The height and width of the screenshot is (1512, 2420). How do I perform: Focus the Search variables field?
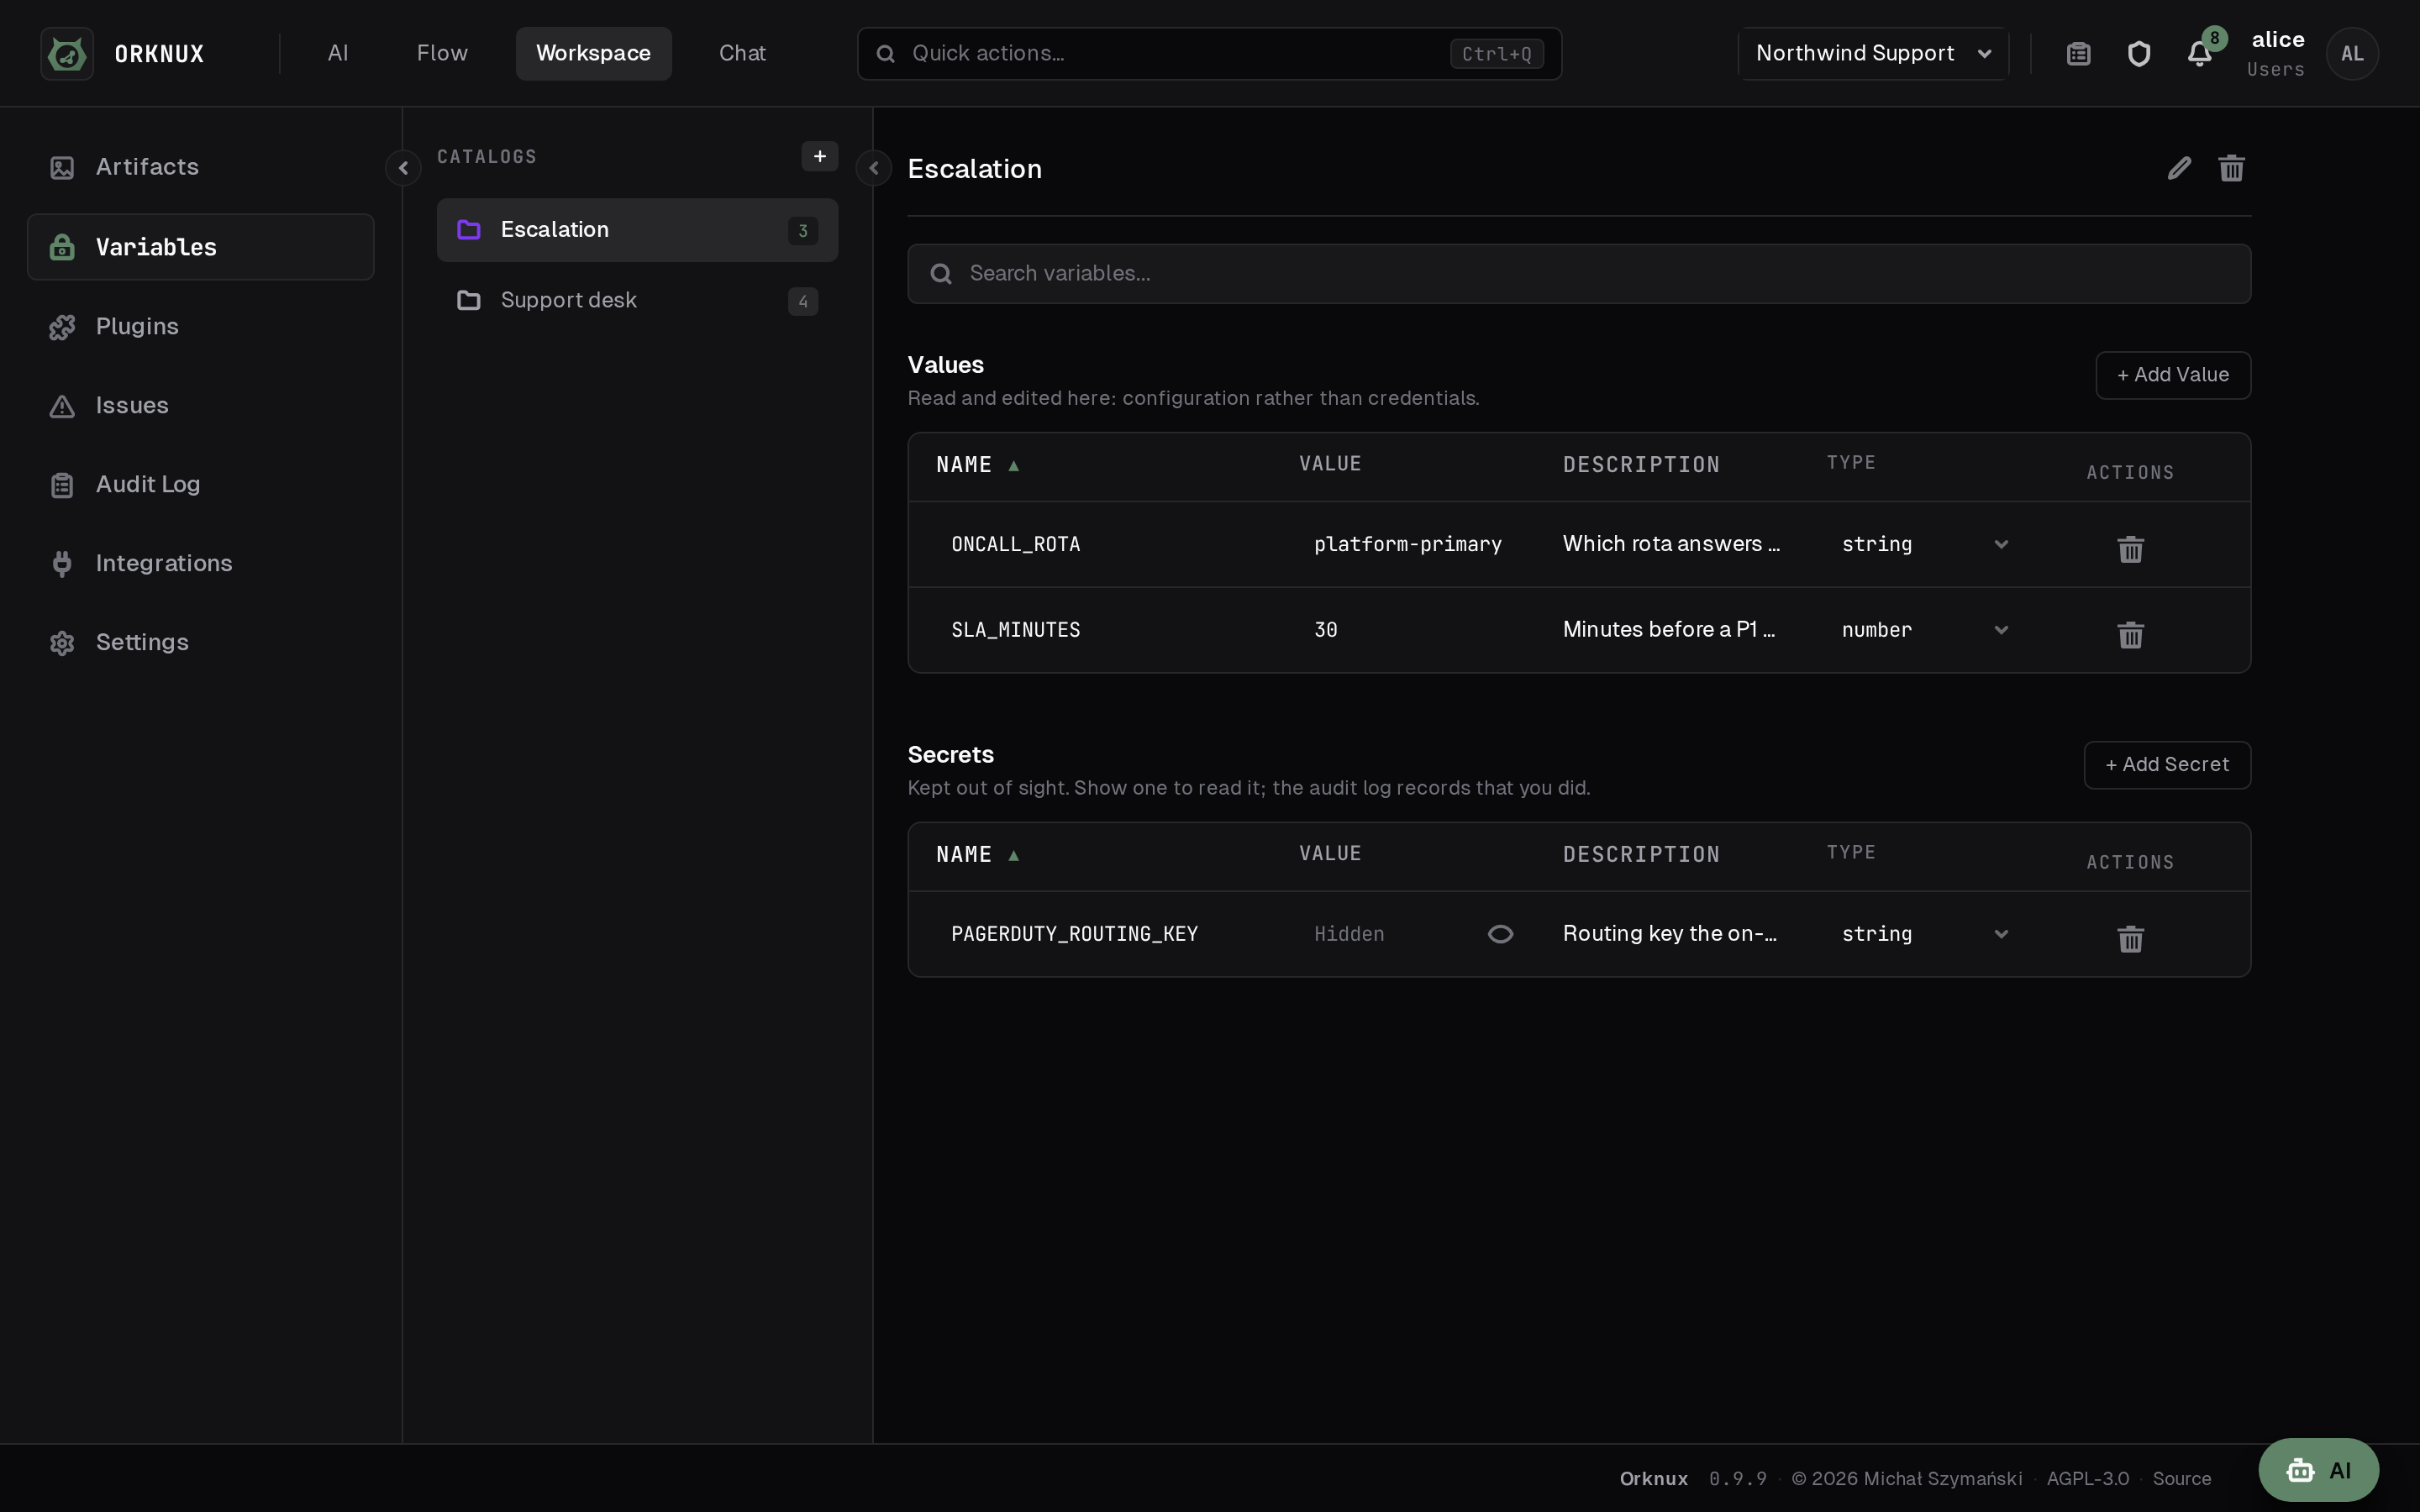(x=1578, y=274)
